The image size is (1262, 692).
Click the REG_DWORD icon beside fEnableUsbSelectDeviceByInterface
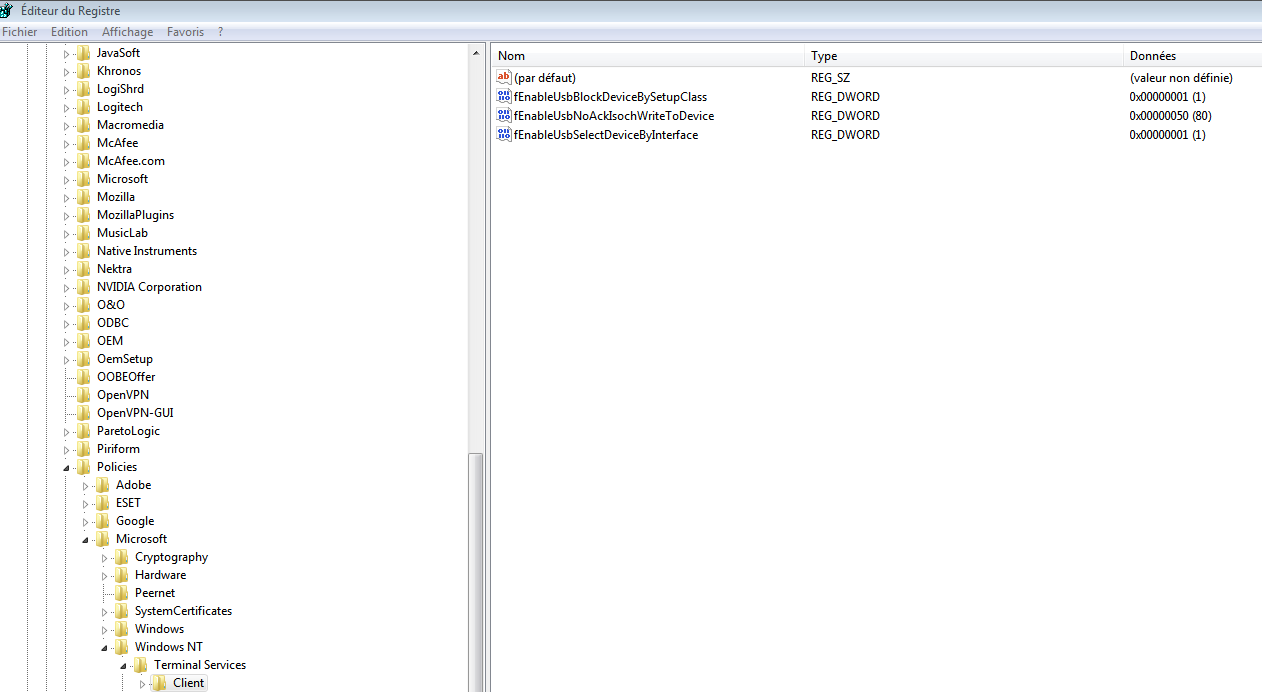coord(503,134)
